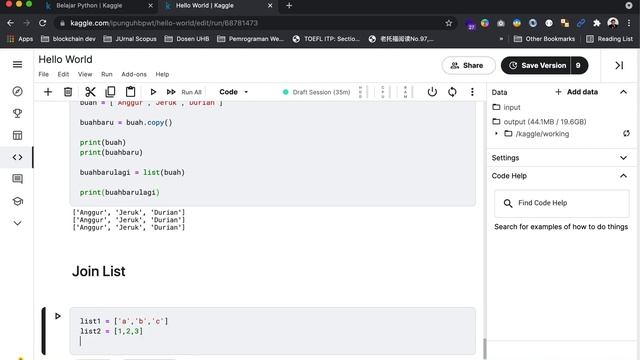640x360 pixels.
Task: Open the Courses graduation cap icon
Action: [17, 201]
